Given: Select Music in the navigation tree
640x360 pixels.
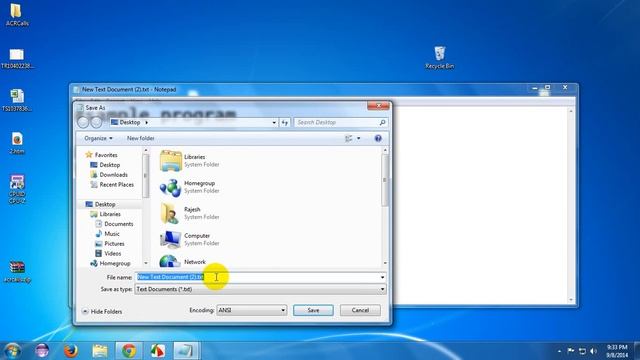Looking at the screenshot, I should pyautogui.click(x=107, y=233).
